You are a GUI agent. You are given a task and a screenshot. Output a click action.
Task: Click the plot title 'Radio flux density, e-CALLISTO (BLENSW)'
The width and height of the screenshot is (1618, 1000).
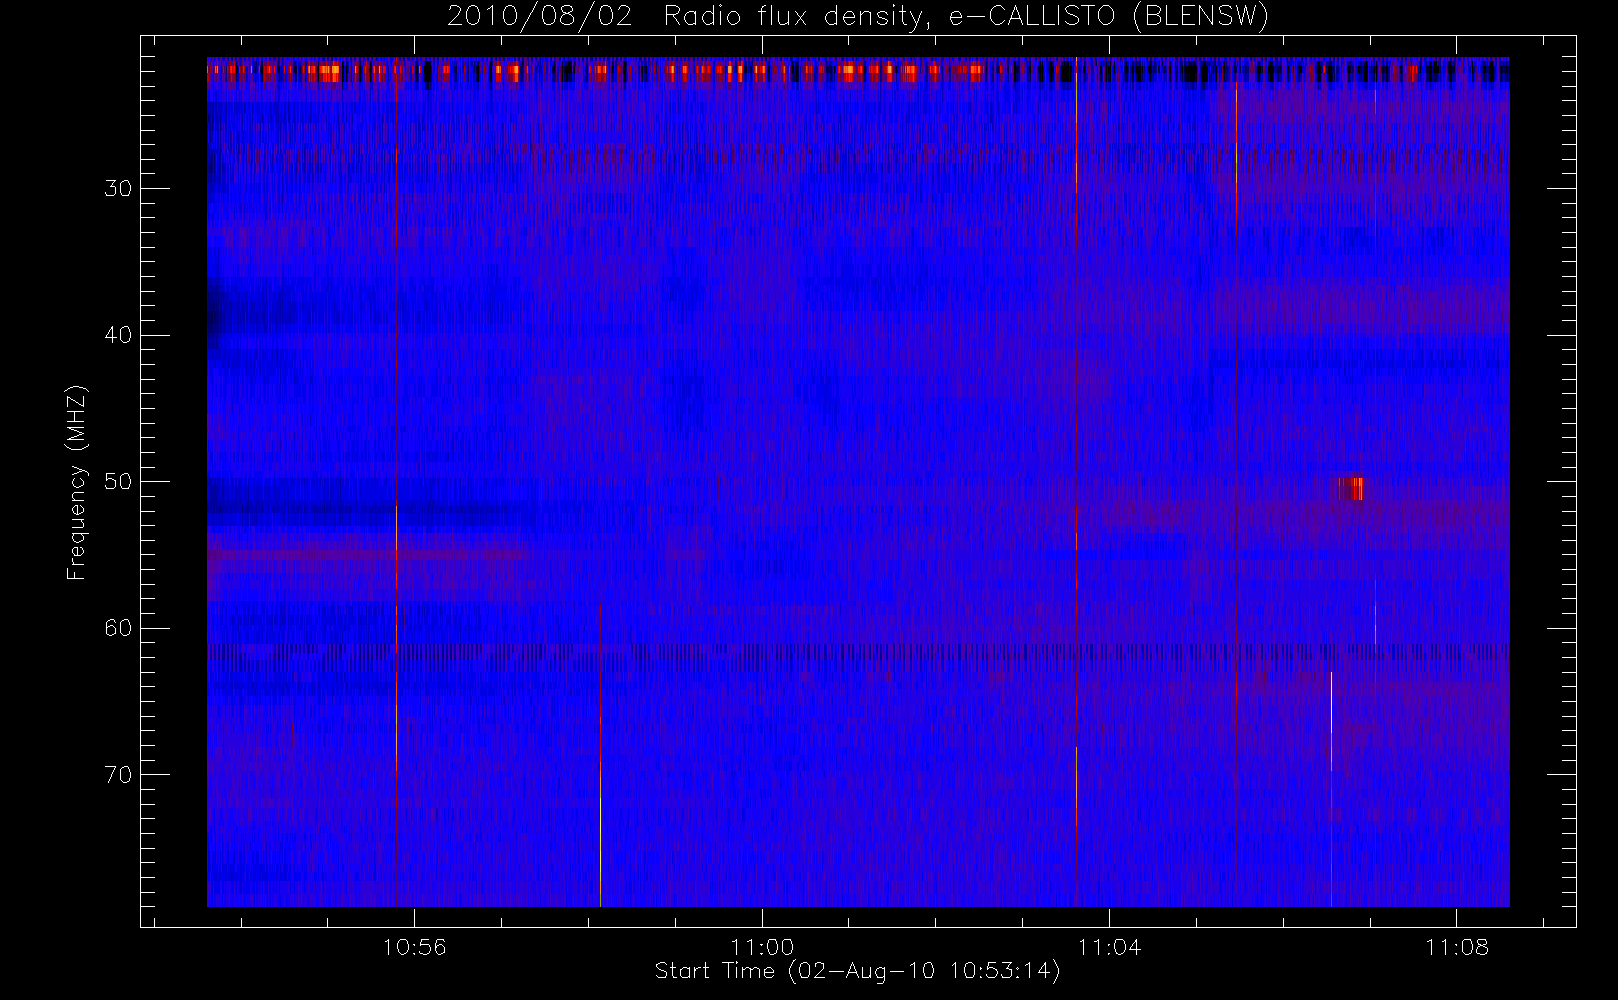[x=966, y=17]
